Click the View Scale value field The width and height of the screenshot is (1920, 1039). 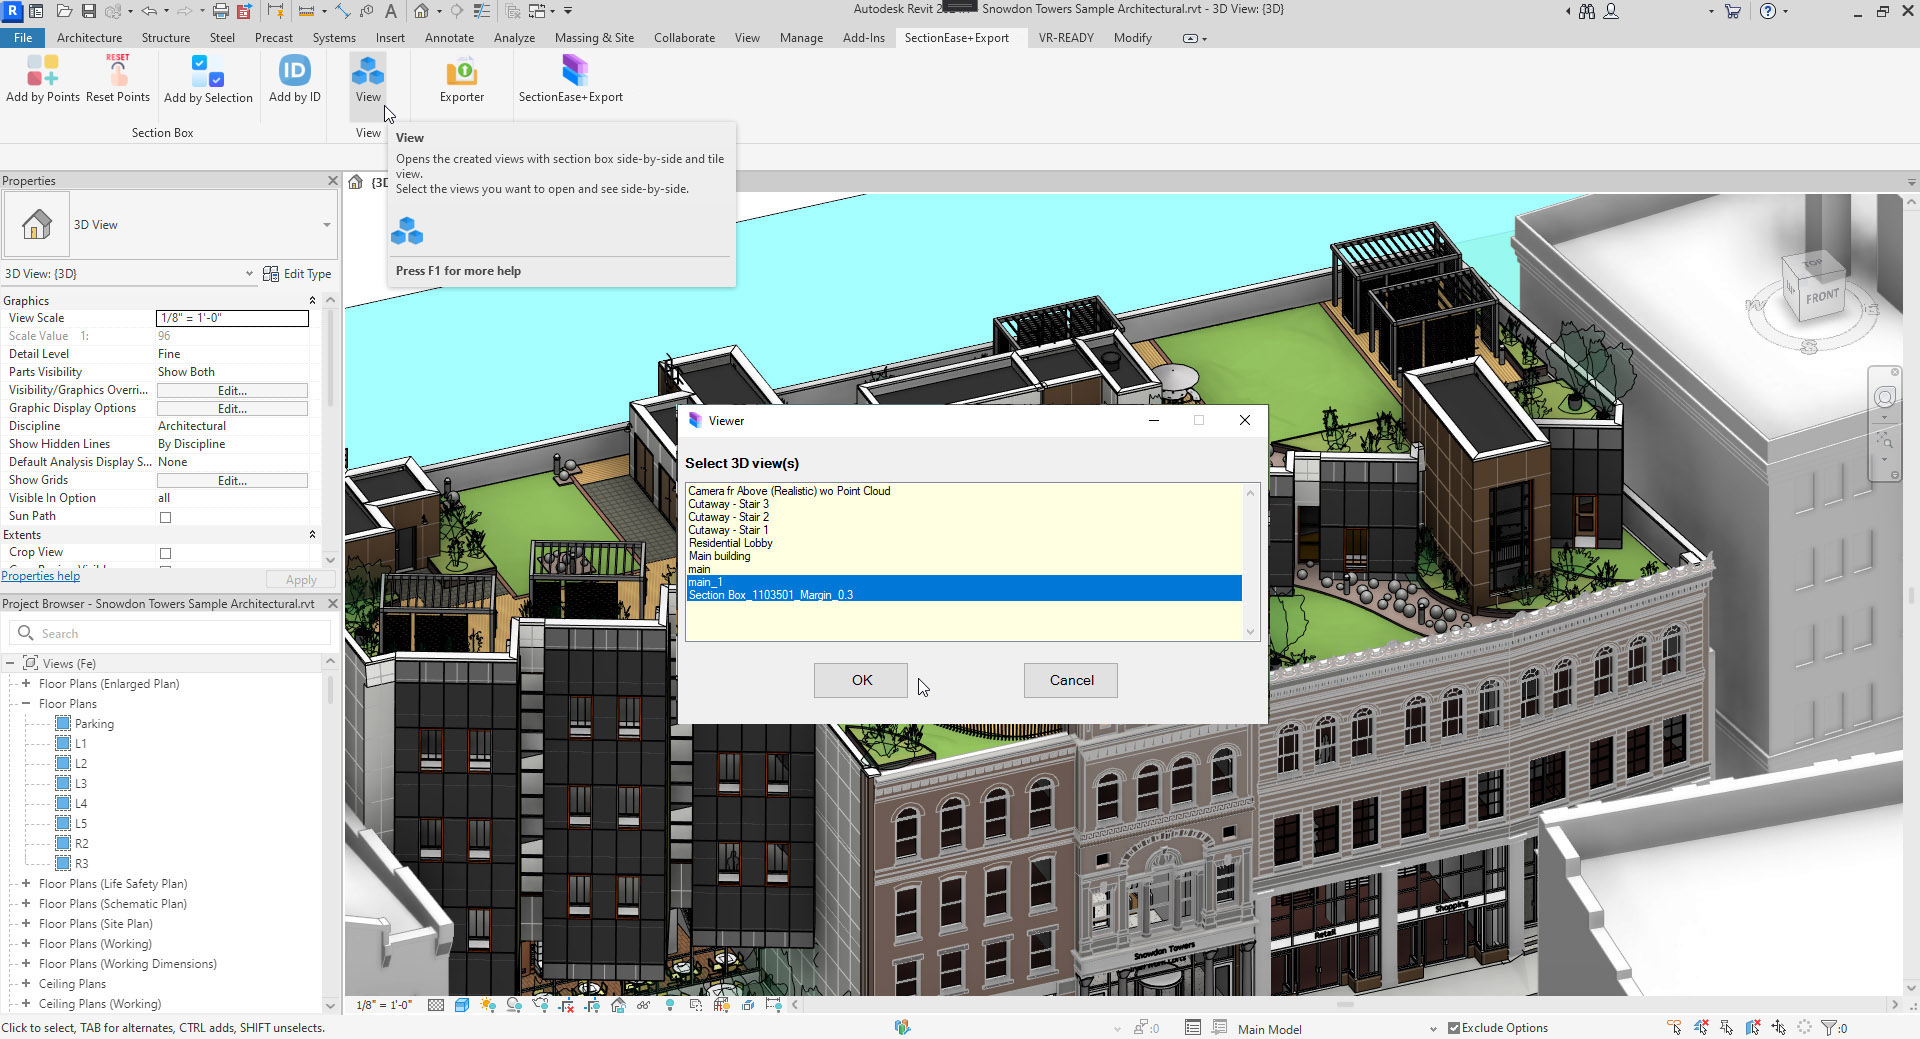(232, 318)
